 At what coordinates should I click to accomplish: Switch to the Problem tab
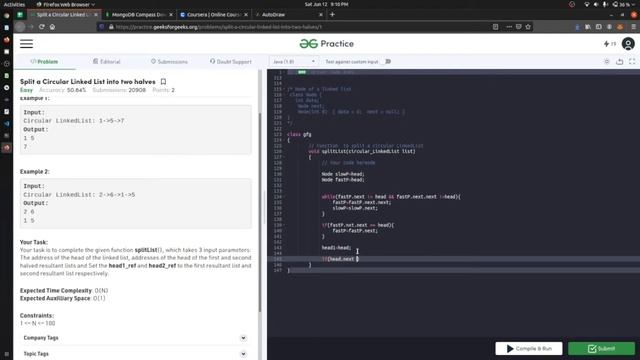point(44,62)
